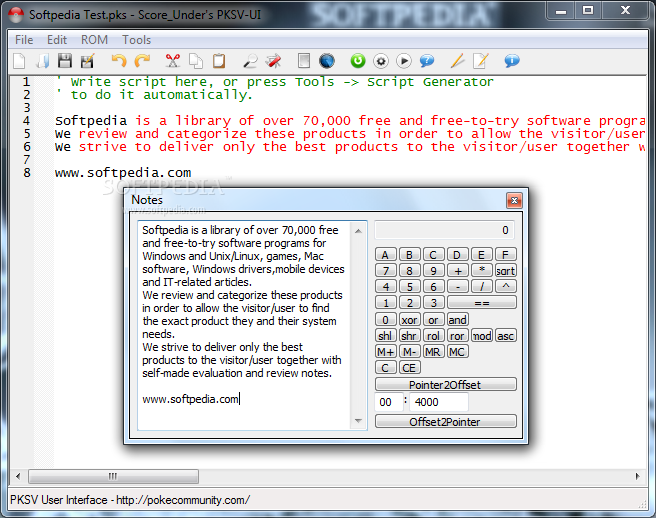The width and height of the screenshot is (656, 518).
Task: Click the sqrt calculator button
Action: point(505,271)
